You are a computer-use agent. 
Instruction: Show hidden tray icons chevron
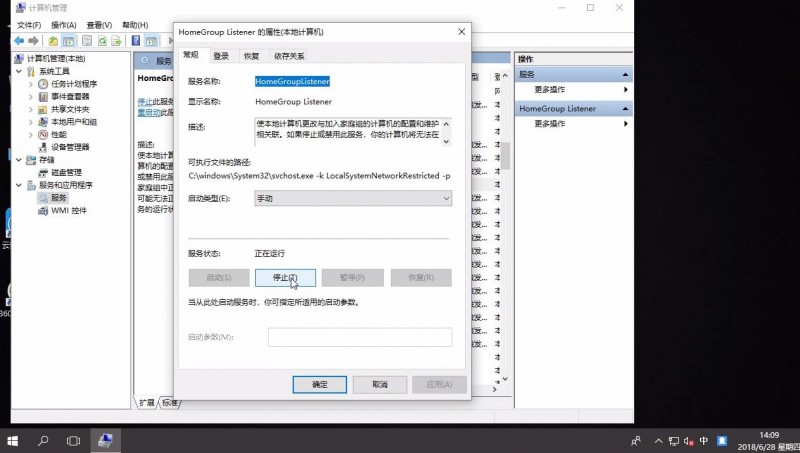pos(659,441)
